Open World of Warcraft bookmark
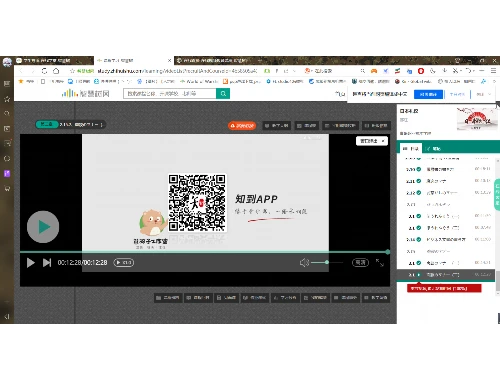The height and width of the screenshot is (380, 500). click(199, 81)
